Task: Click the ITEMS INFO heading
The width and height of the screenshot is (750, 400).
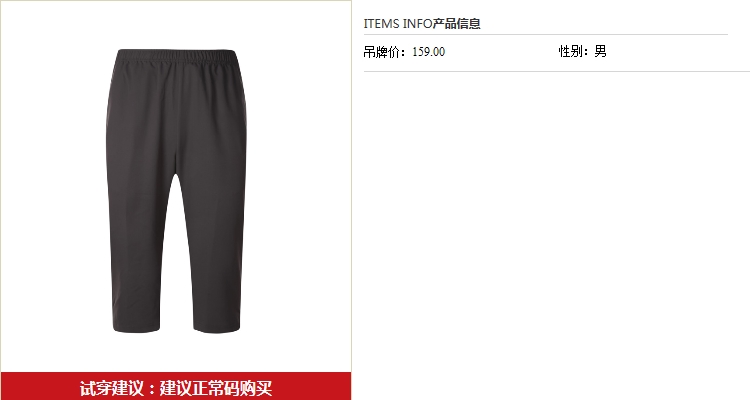Action: (x=398, y=23)
